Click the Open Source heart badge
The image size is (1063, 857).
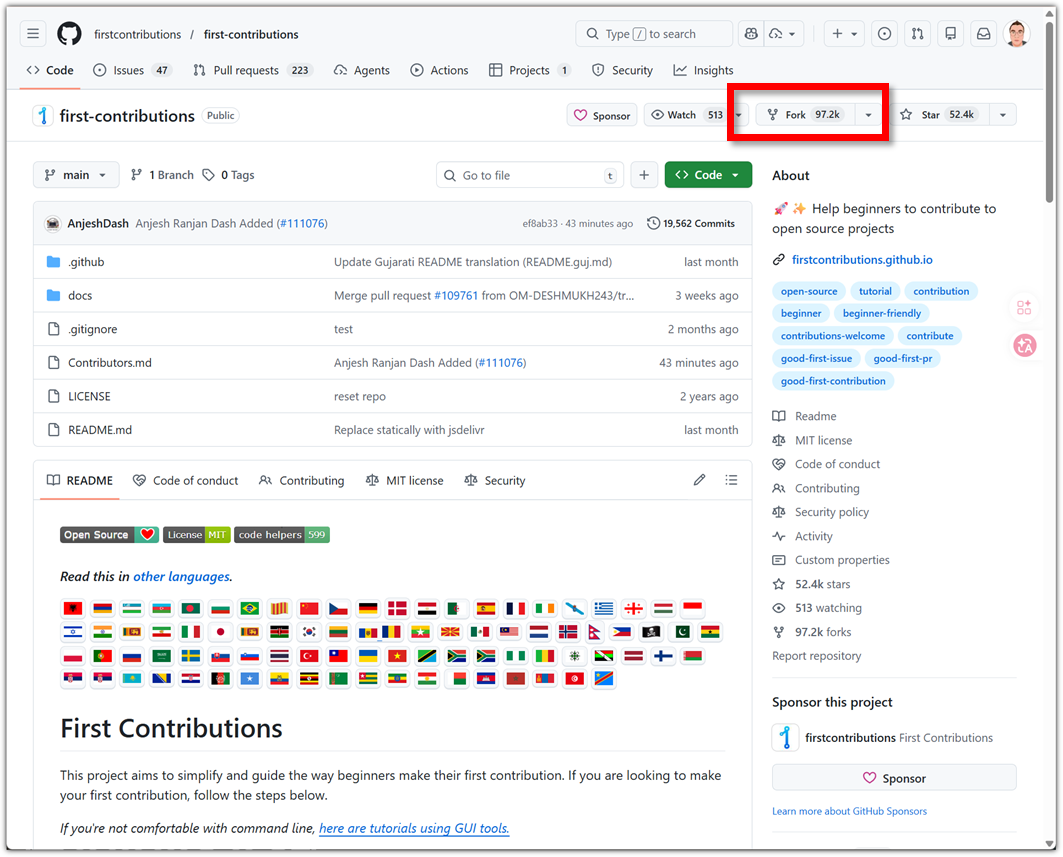point(110,535)
